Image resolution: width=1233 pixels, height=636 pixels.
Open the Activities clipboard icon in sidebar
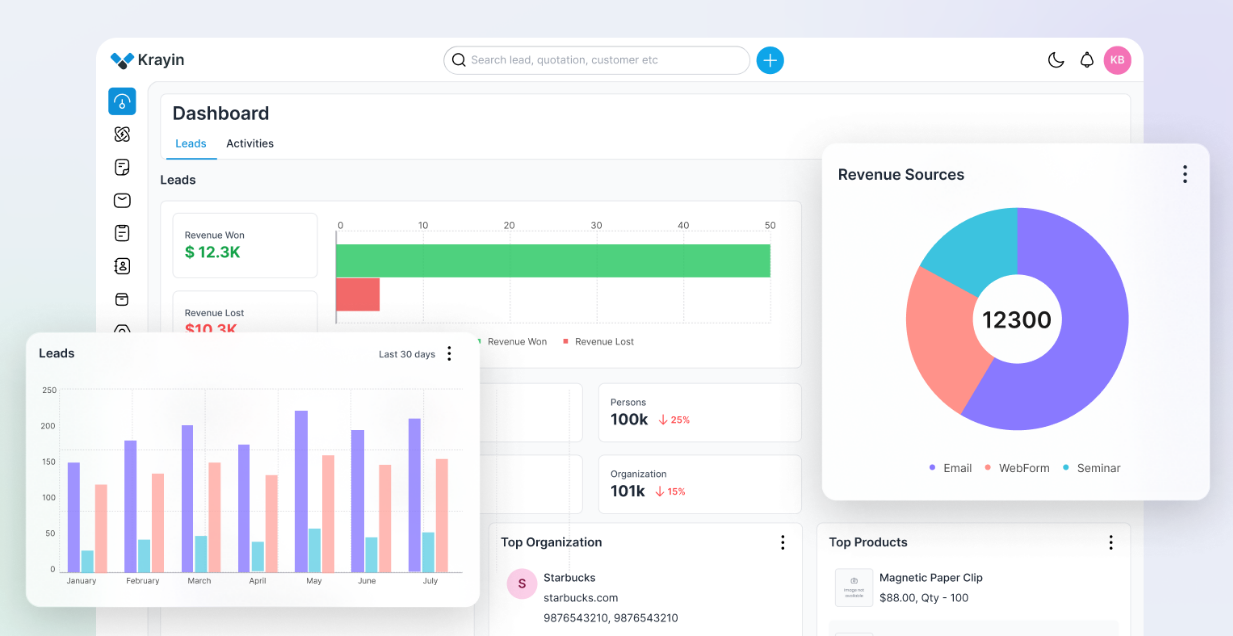click(122, 233)
